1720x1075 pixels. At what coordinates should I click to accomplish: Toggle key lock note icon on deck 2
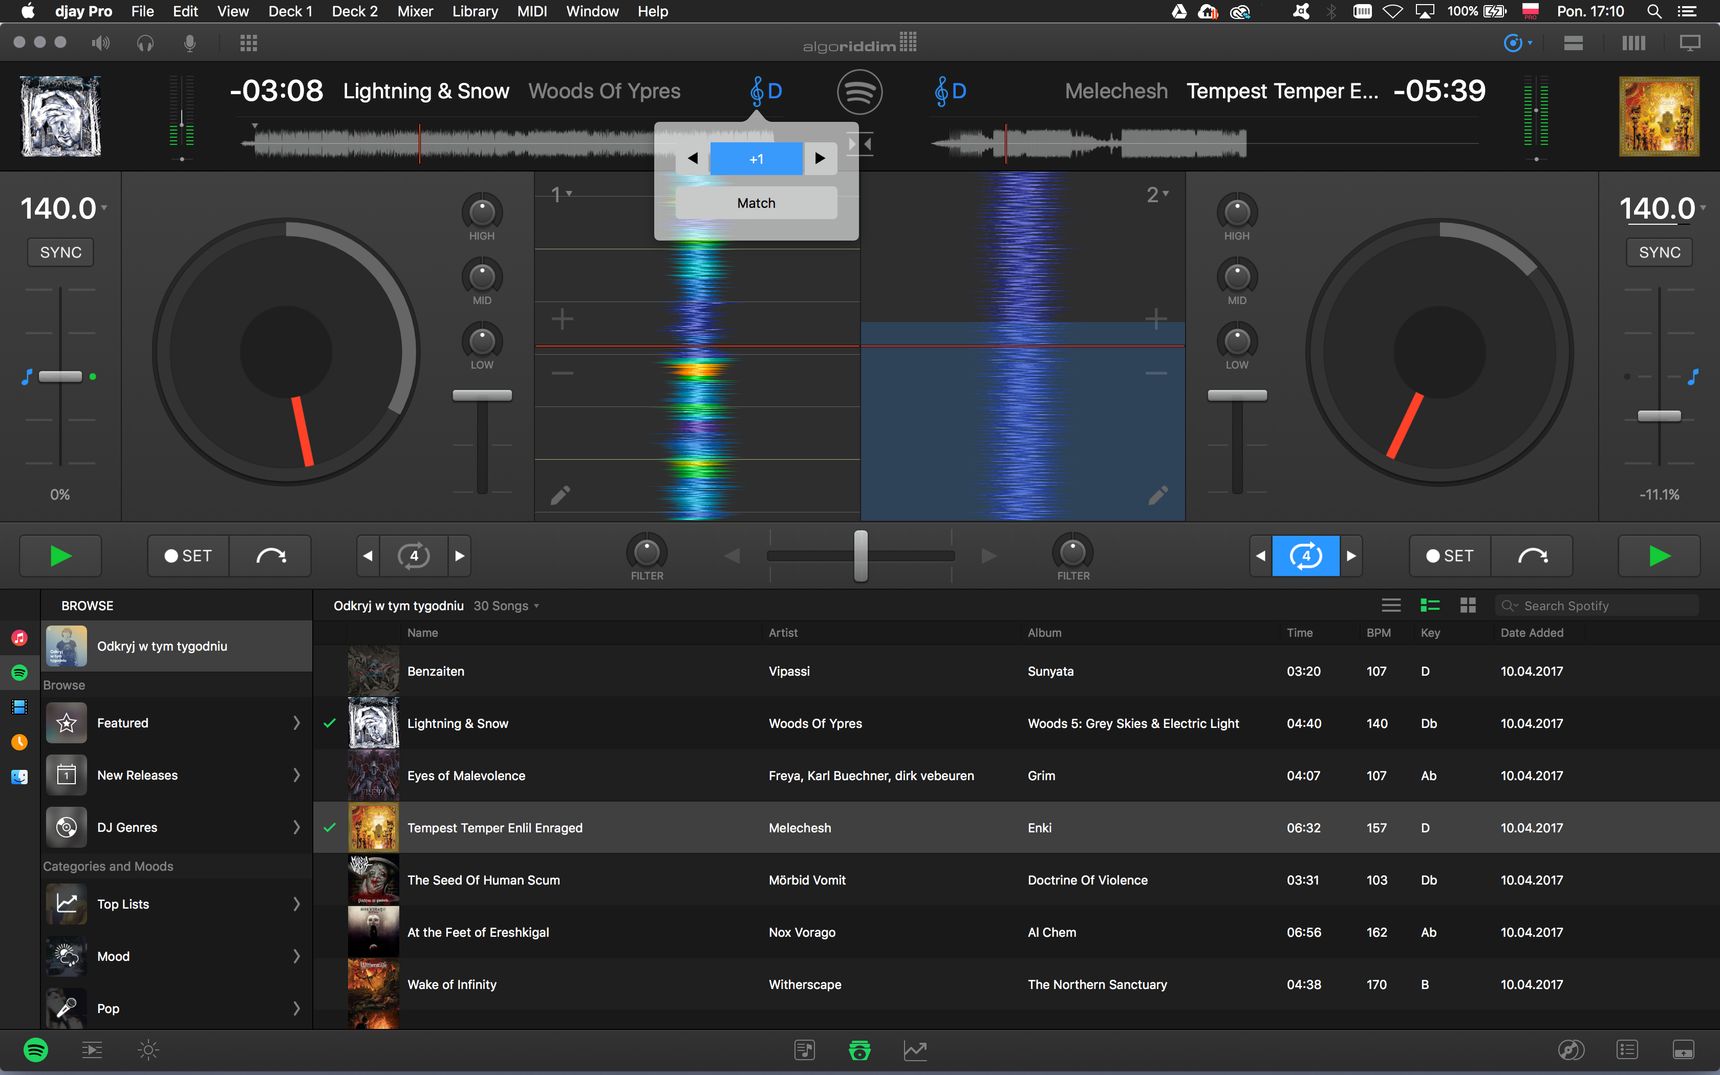[x=1693, y=377]
